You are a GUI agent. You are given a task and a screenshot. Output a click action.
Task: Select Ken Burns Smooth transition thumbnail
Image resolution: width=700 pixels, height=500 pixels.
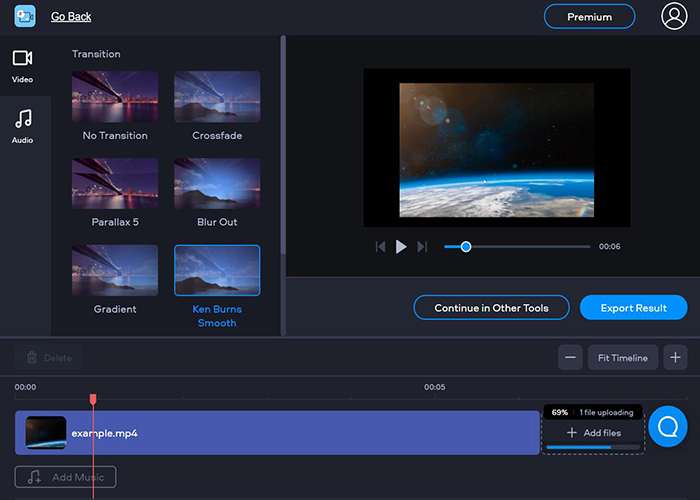217,270
